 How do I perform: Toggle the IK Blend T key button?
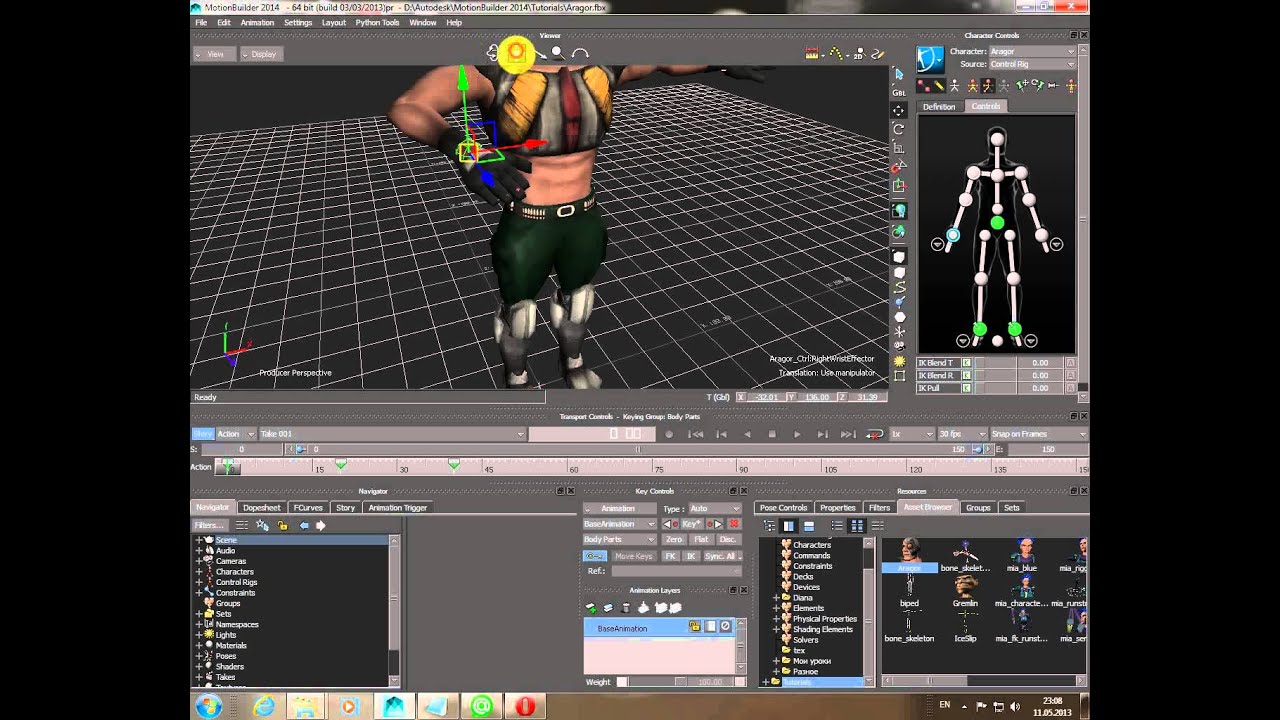pyautogui.click(x=966, y=363)
